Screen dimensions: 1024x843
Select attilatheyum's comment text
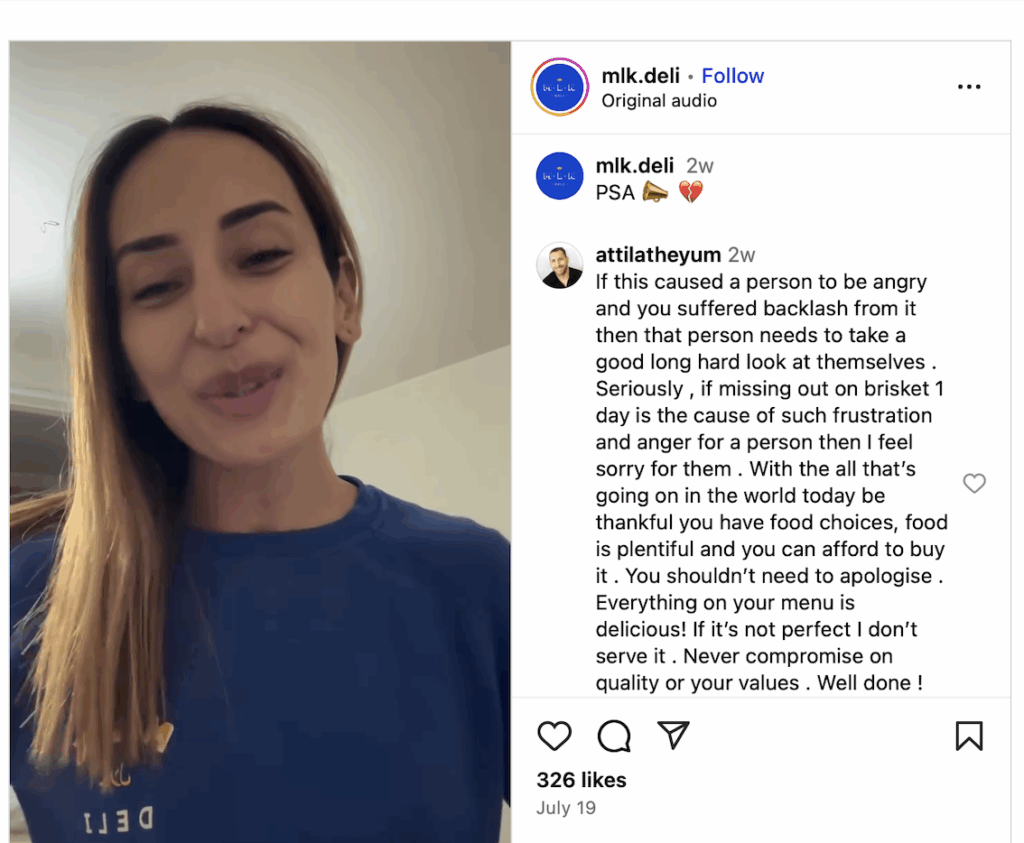click(771, 483)
